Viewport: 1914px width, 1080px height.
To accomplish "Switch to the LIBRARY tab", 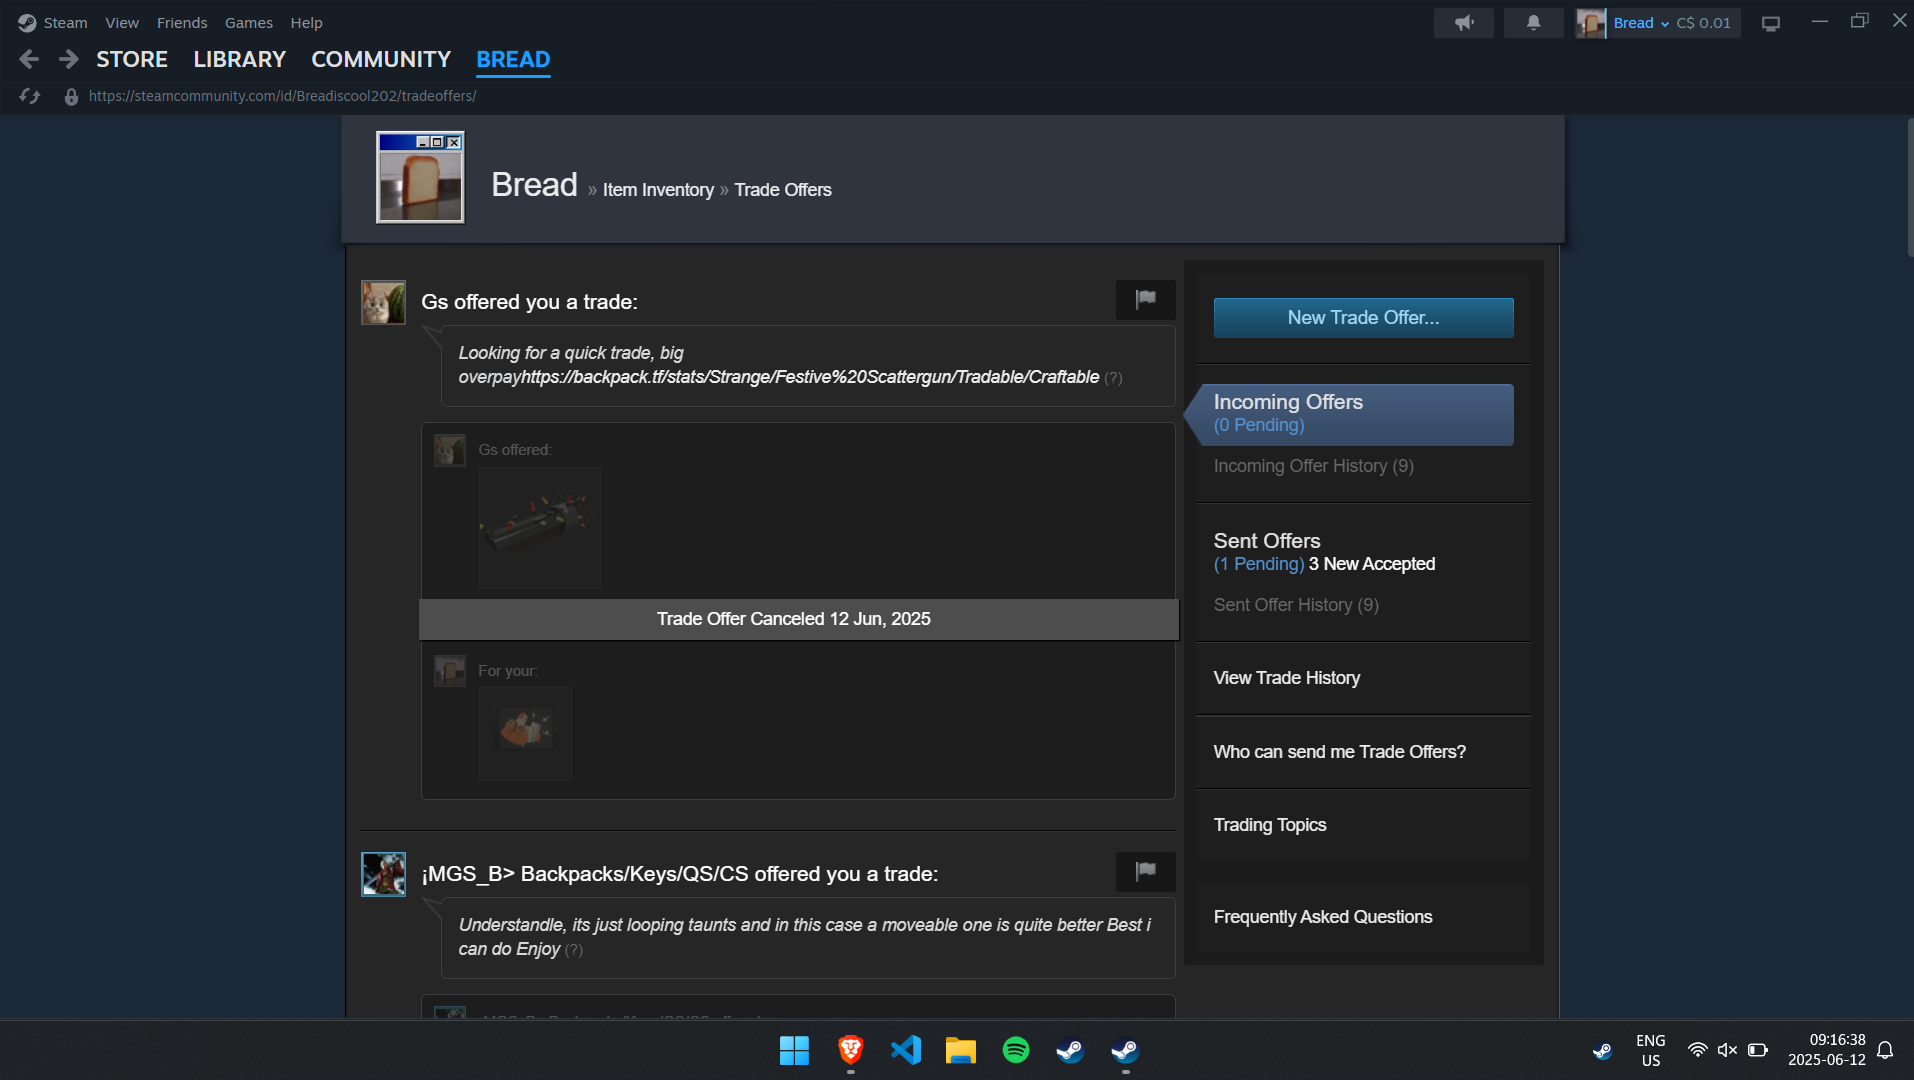I will [239, 59].
